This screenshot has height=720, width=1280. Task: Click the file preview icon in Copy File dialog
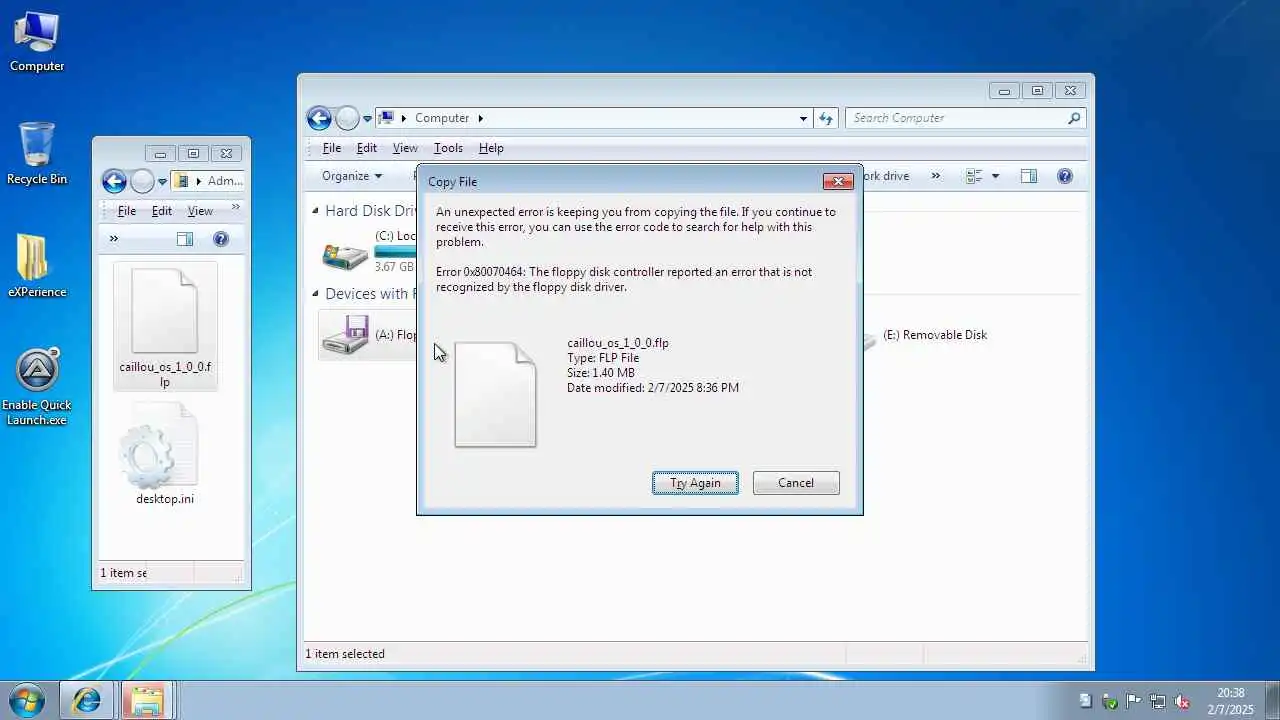click(x=495, y=394)
